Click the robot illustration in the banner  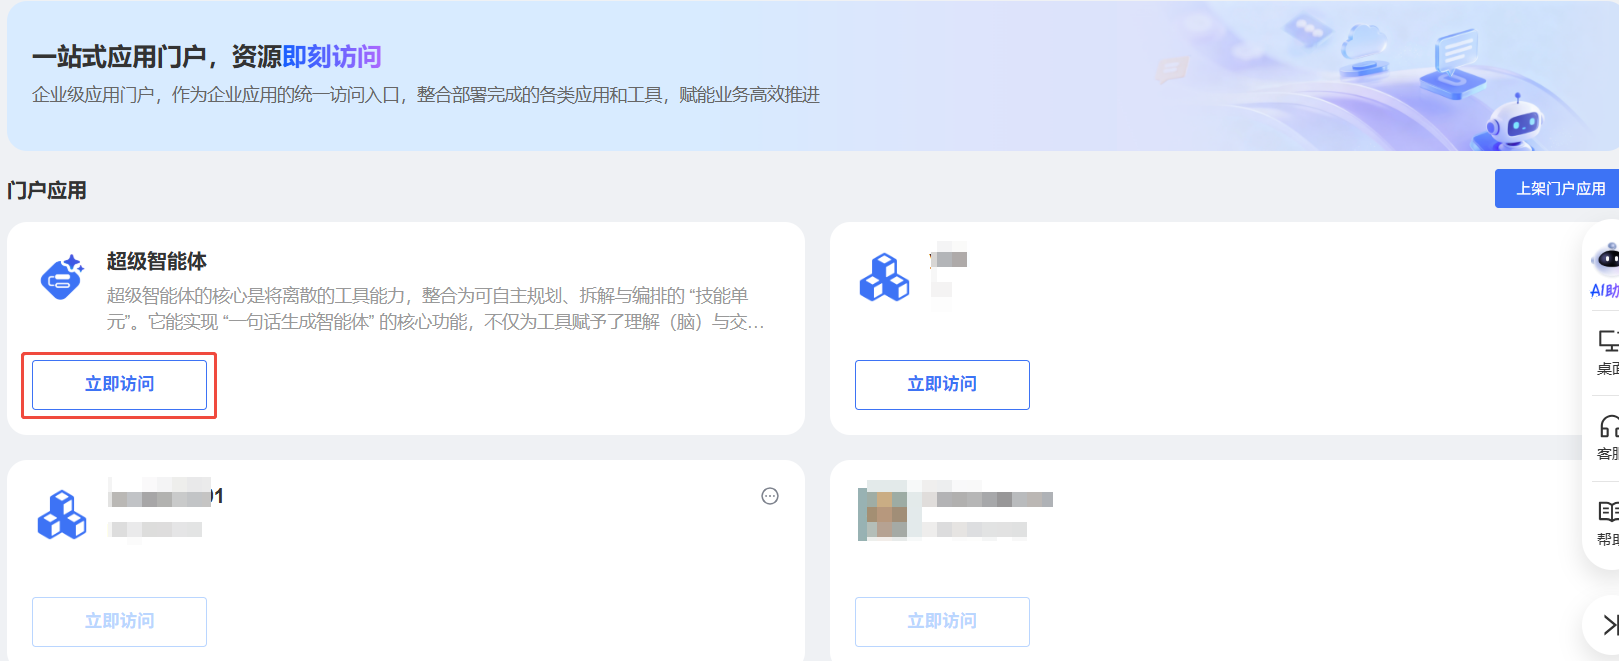tap(1511, 122)
